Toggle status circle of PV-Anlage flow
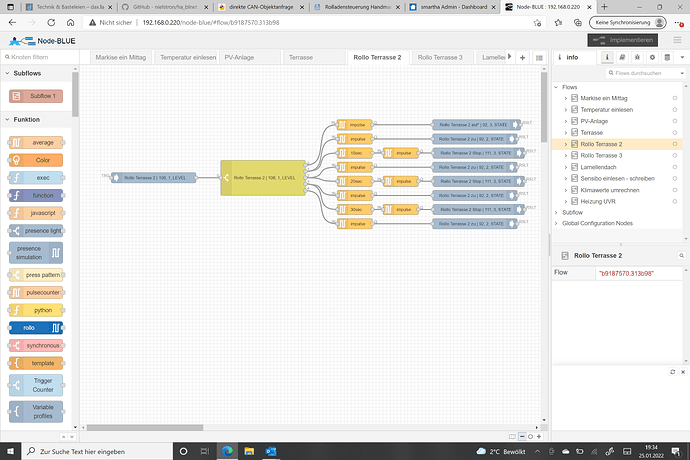The image size is (690, 460). pyautogui.click(x=676, y=120)
